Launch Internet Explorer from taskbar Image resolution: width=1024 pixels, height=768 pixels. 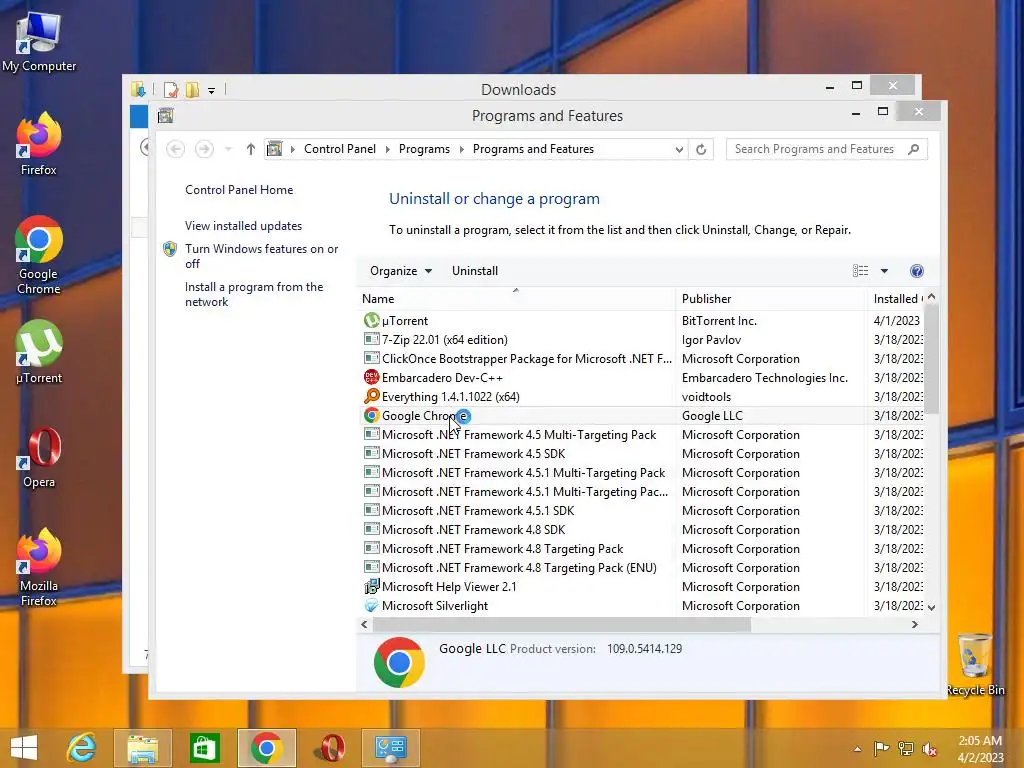pos(82,748)
